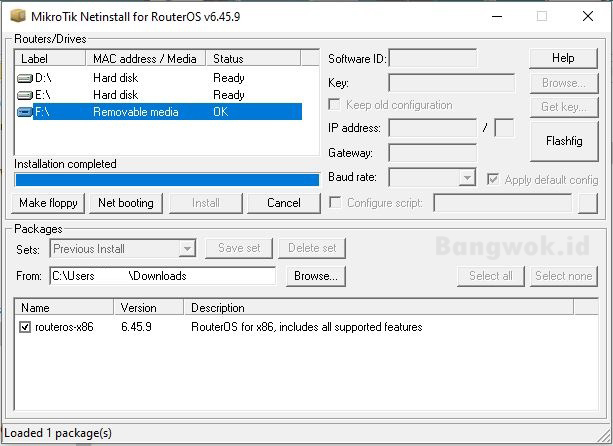Click Net booting button
Screen dimensions: 613x446
(126, 203)
